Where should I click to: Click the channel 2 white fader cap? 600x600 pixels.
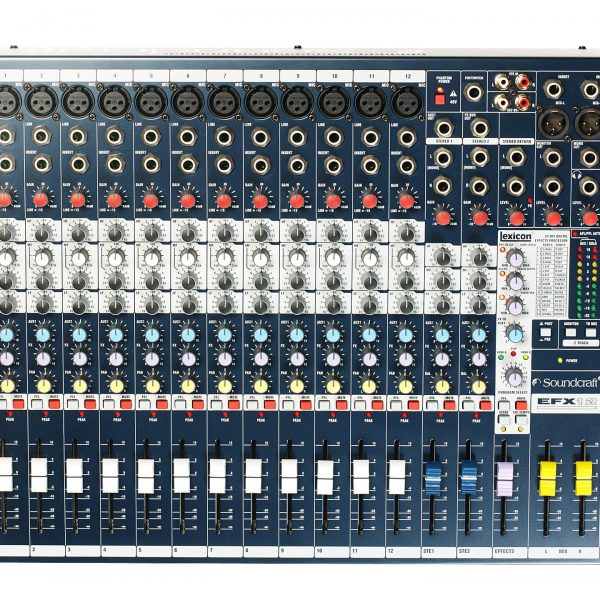click(x=39, y=475)
